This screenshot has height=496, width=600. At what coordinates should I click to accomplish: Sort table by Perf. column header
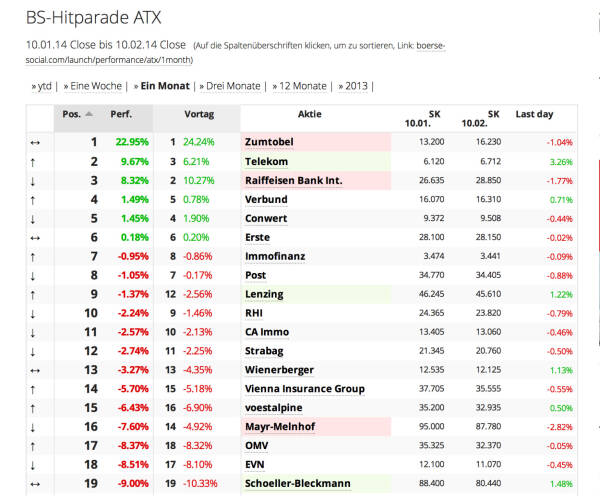click(121, 114)
